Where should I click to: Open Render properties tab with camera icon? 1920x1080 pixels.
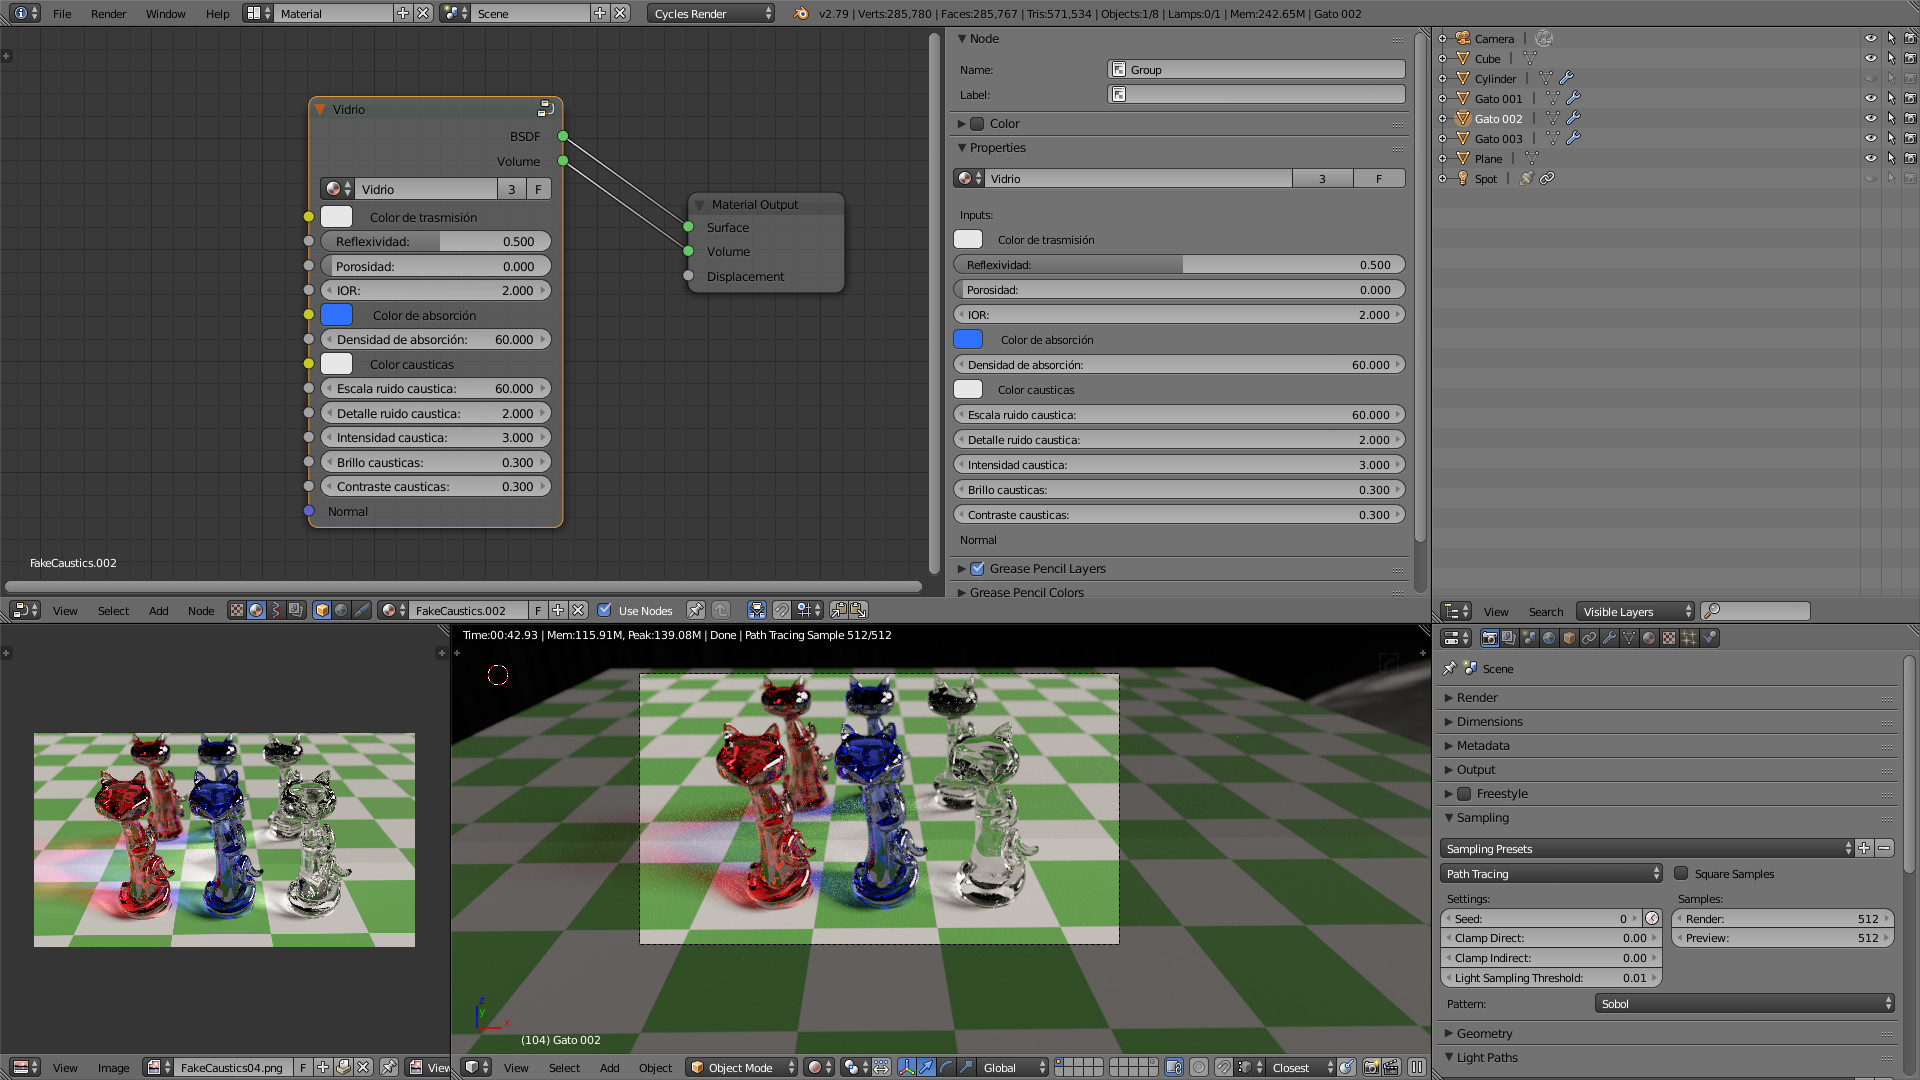[1489, 638]
